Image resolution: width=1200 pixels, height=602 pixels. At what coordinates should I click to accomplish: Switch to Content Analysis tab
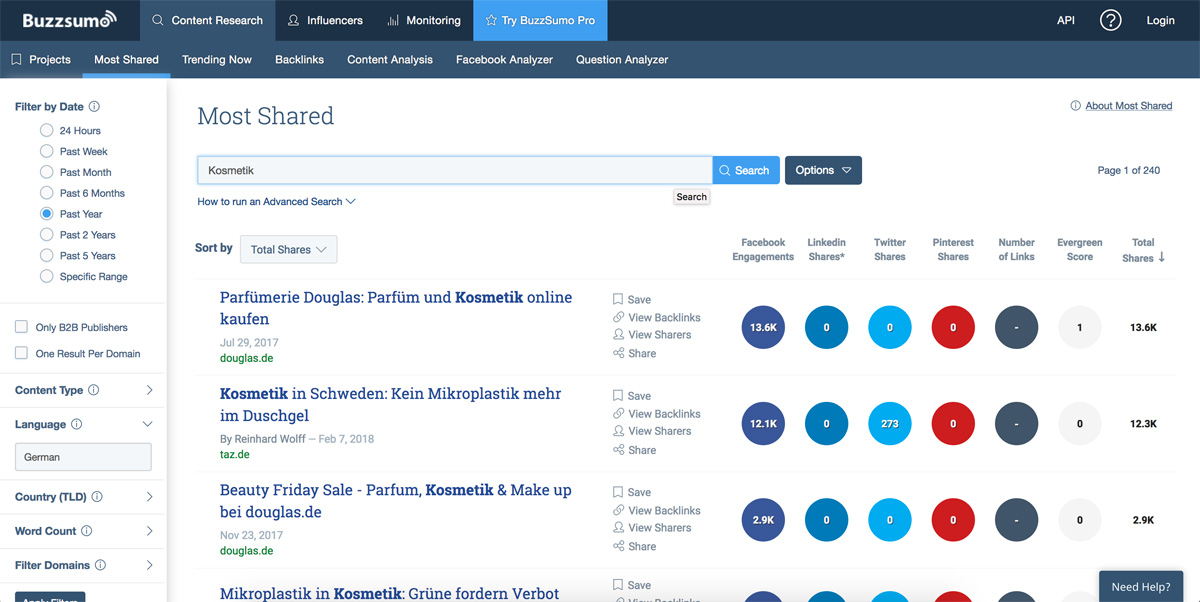390,60
